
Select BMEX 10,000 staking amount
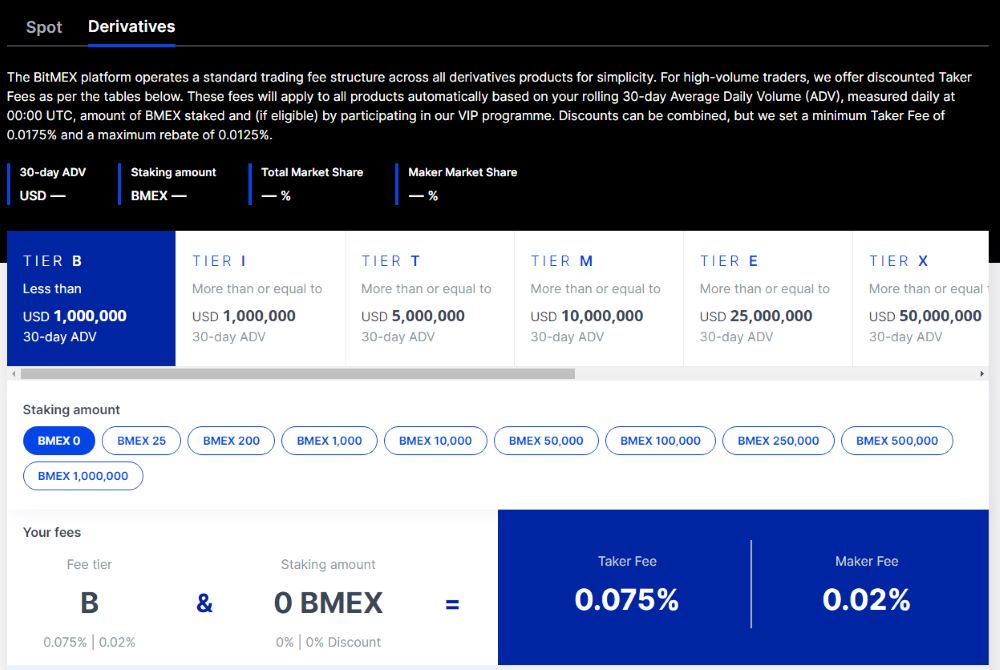(435, 441)
